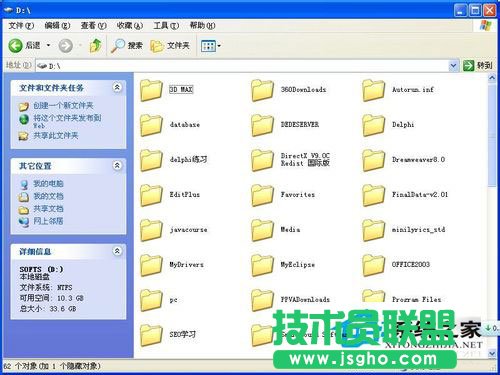Open the Help menu
Image resolution: width=500 pixels, height=375 pixels.
click(x=202, y=25)
